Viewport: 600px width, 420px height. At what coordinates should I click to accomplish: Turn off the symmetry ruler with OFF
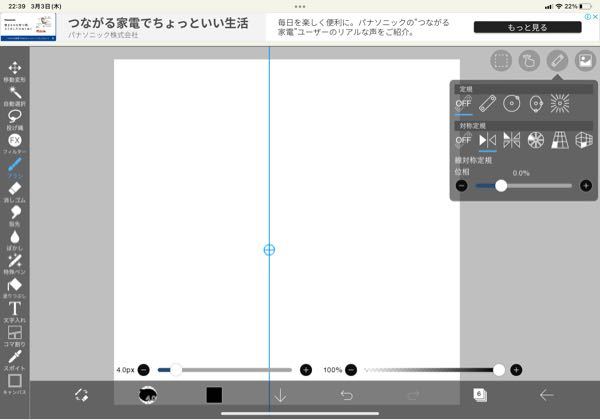coord(463,140)
